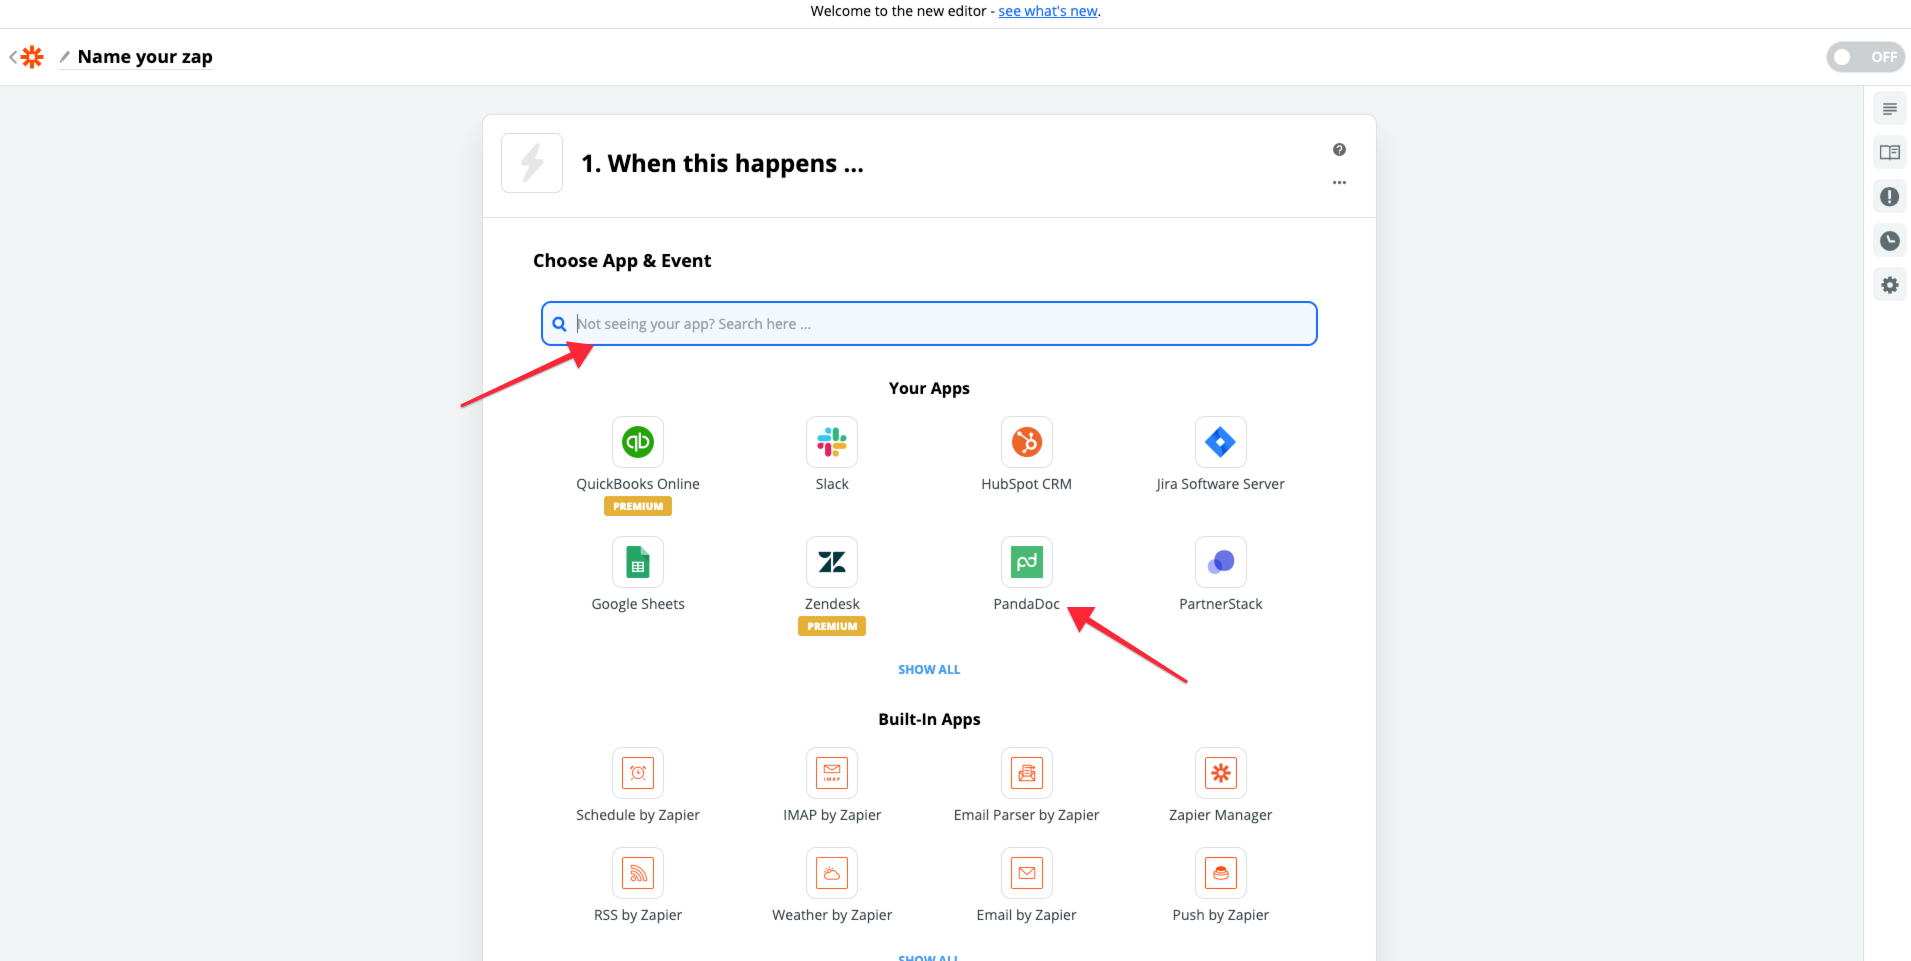1911x961 pixels.
Task: Click the PREMIUM badge under Zendesk
Action: [x=832, y=626]
